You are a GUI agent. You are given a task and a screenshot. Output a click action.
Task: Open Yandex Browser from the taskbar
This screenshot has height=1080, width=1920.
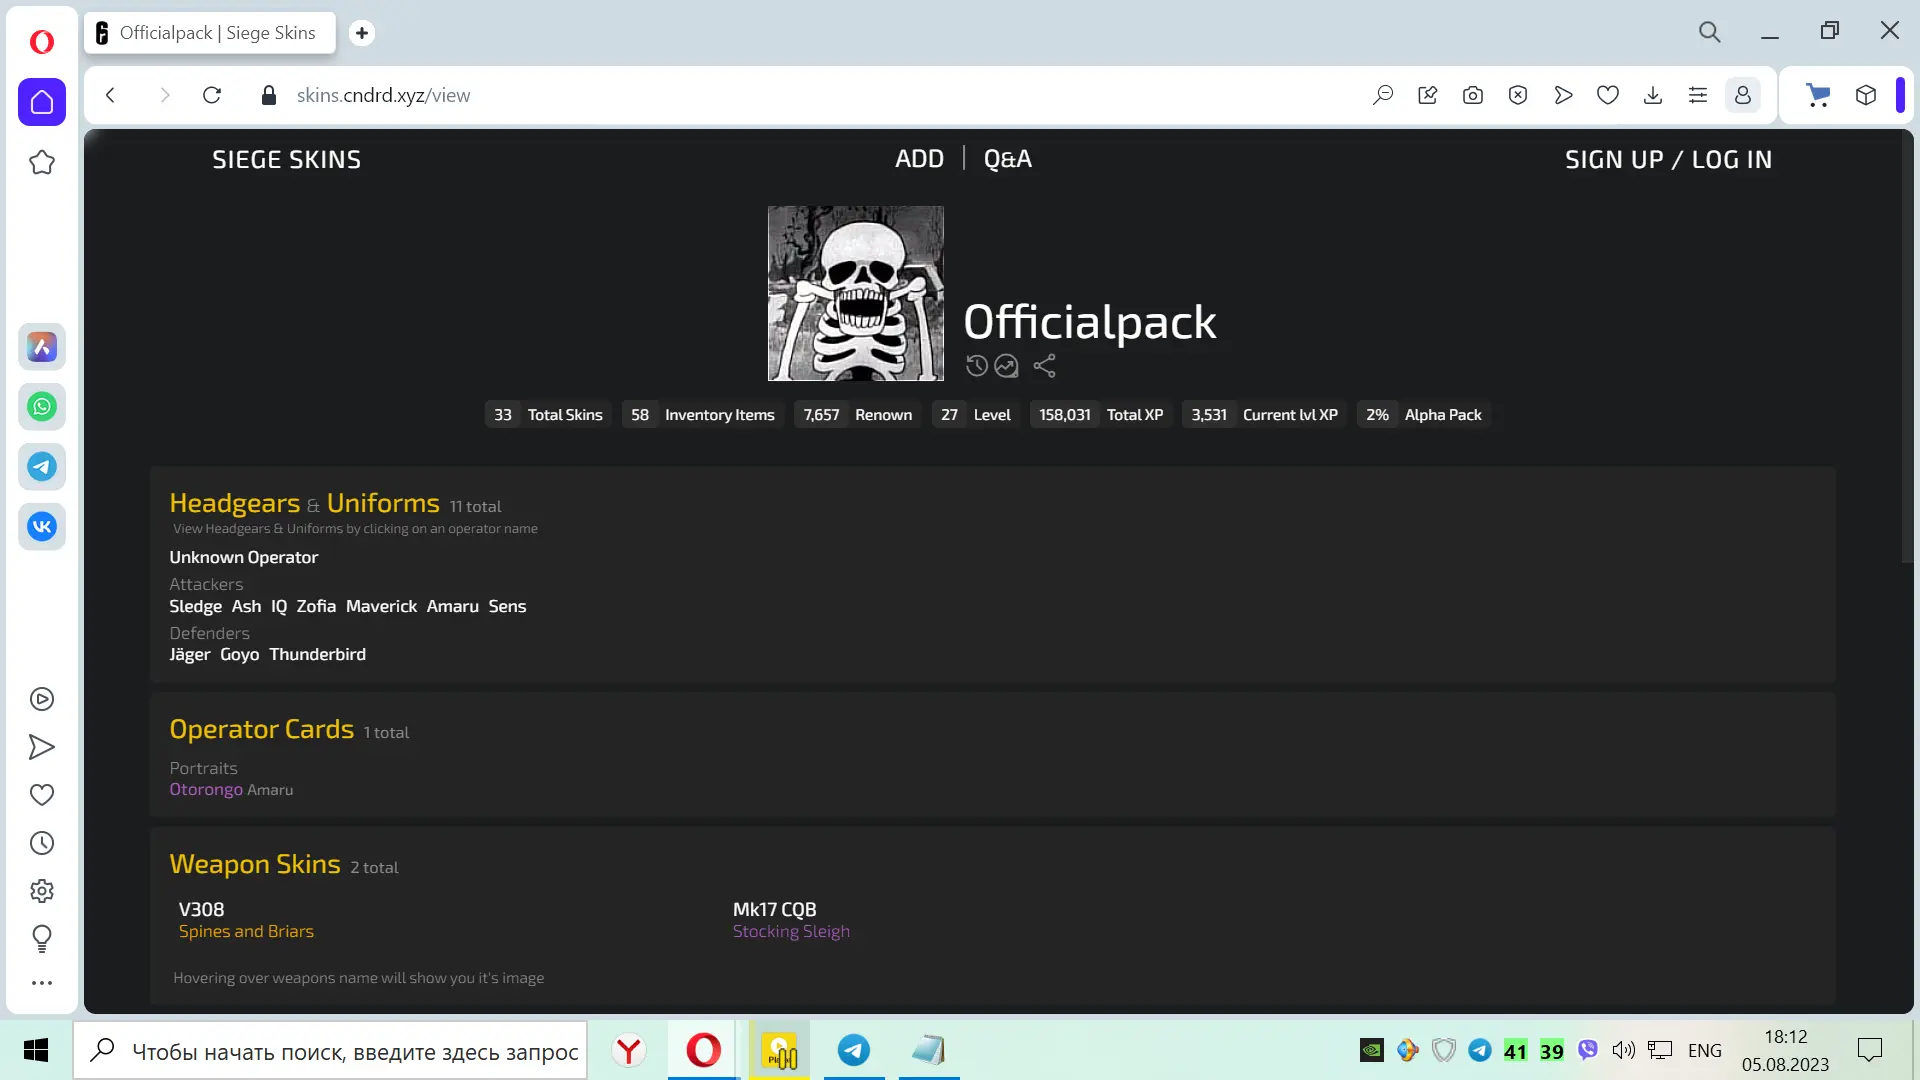pyautogui.click(x=628, y=1051)
